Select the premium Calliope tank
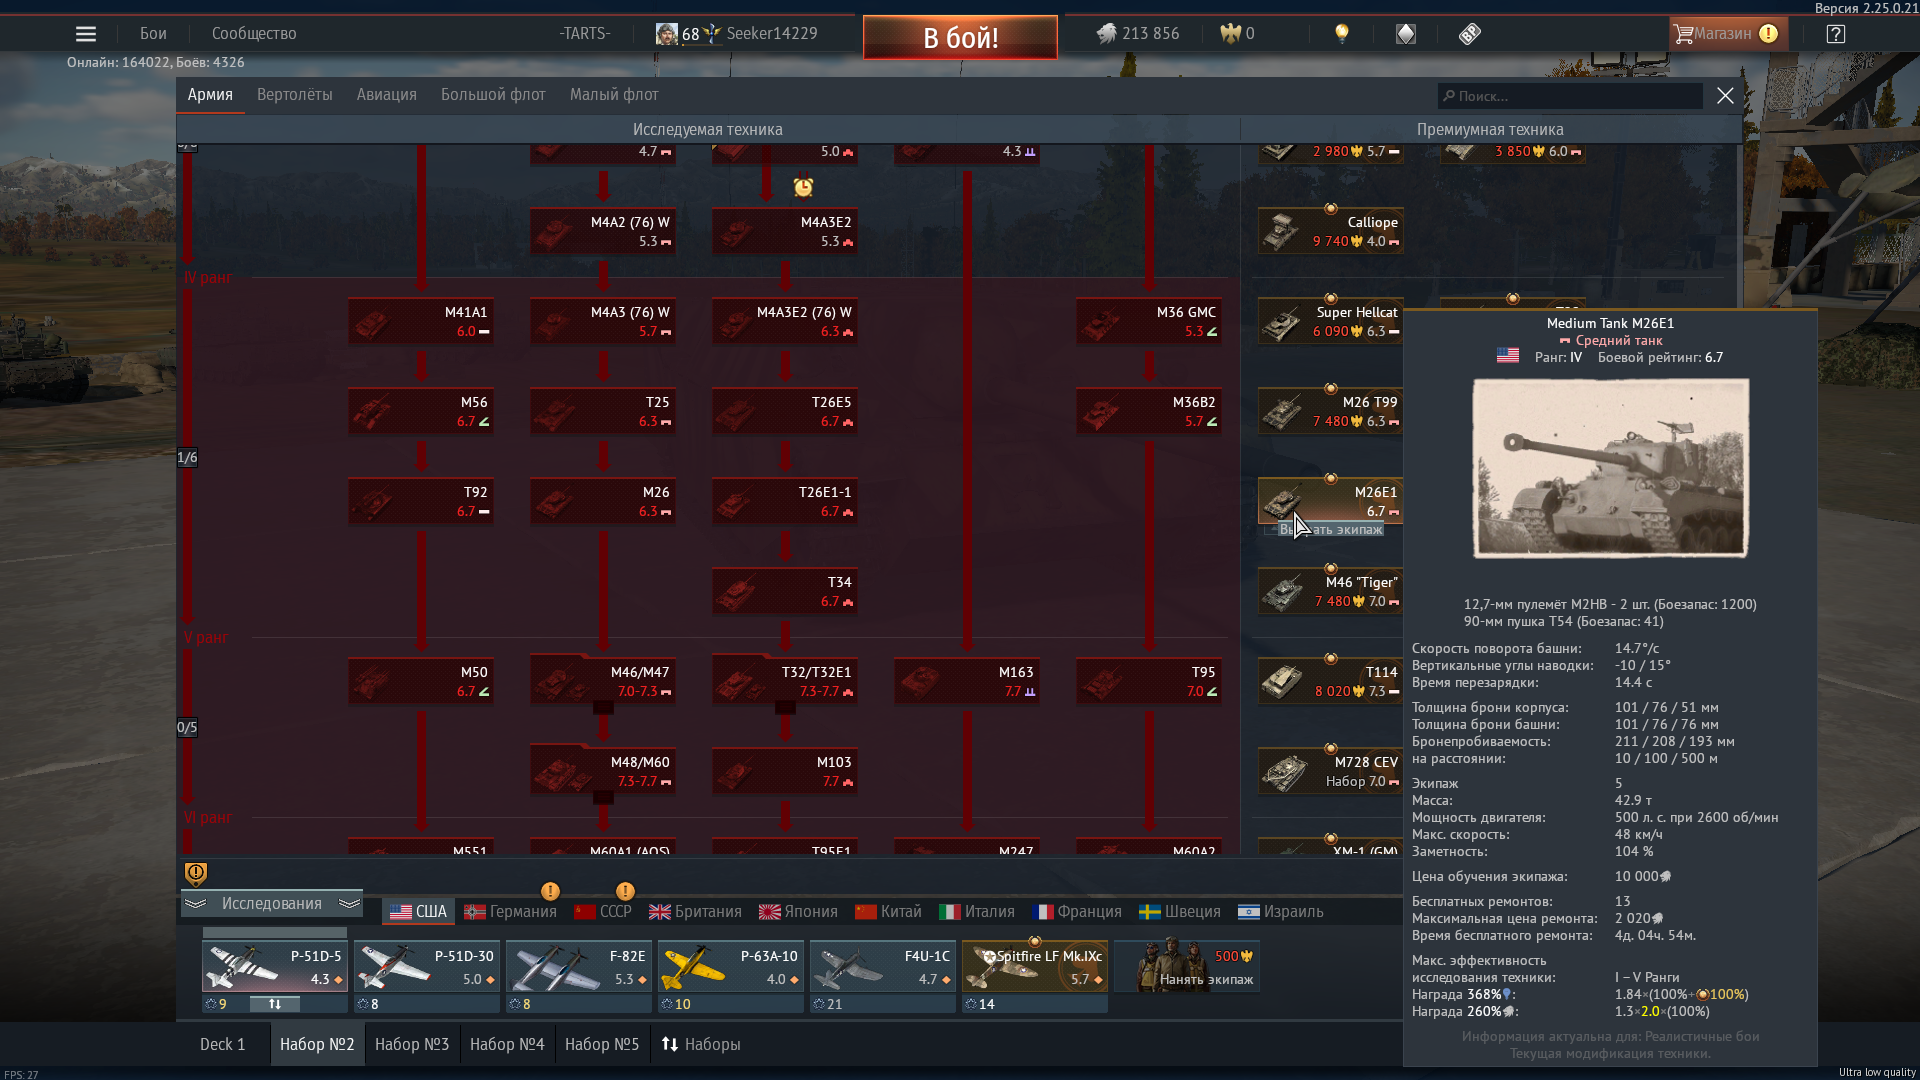Viewport: 1920px width, 1080px height. pos(1331,231)
